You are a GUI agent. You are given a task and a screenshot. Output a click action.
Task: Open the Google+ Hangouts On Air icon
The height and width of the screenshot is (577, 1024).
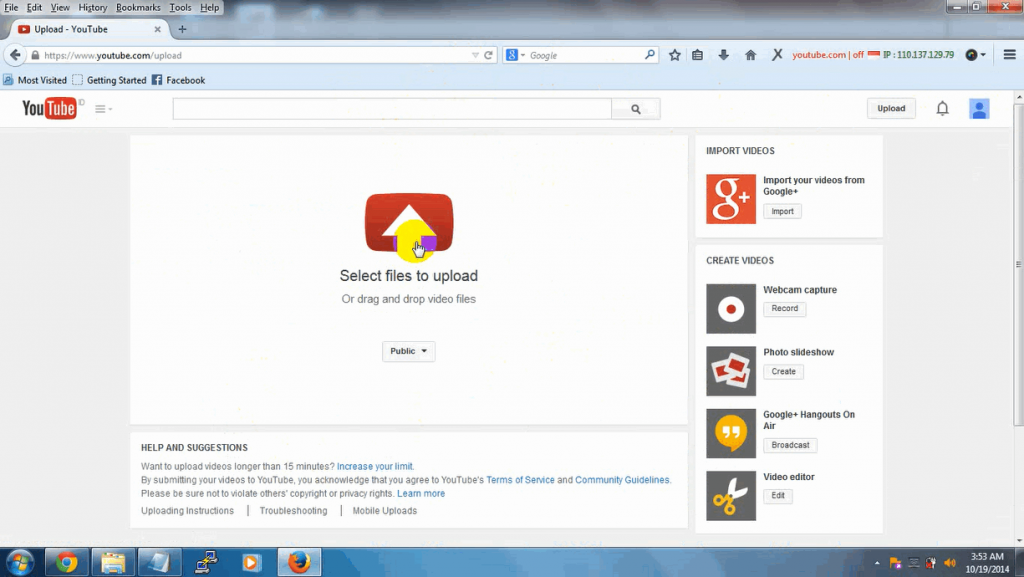point(731,433)
